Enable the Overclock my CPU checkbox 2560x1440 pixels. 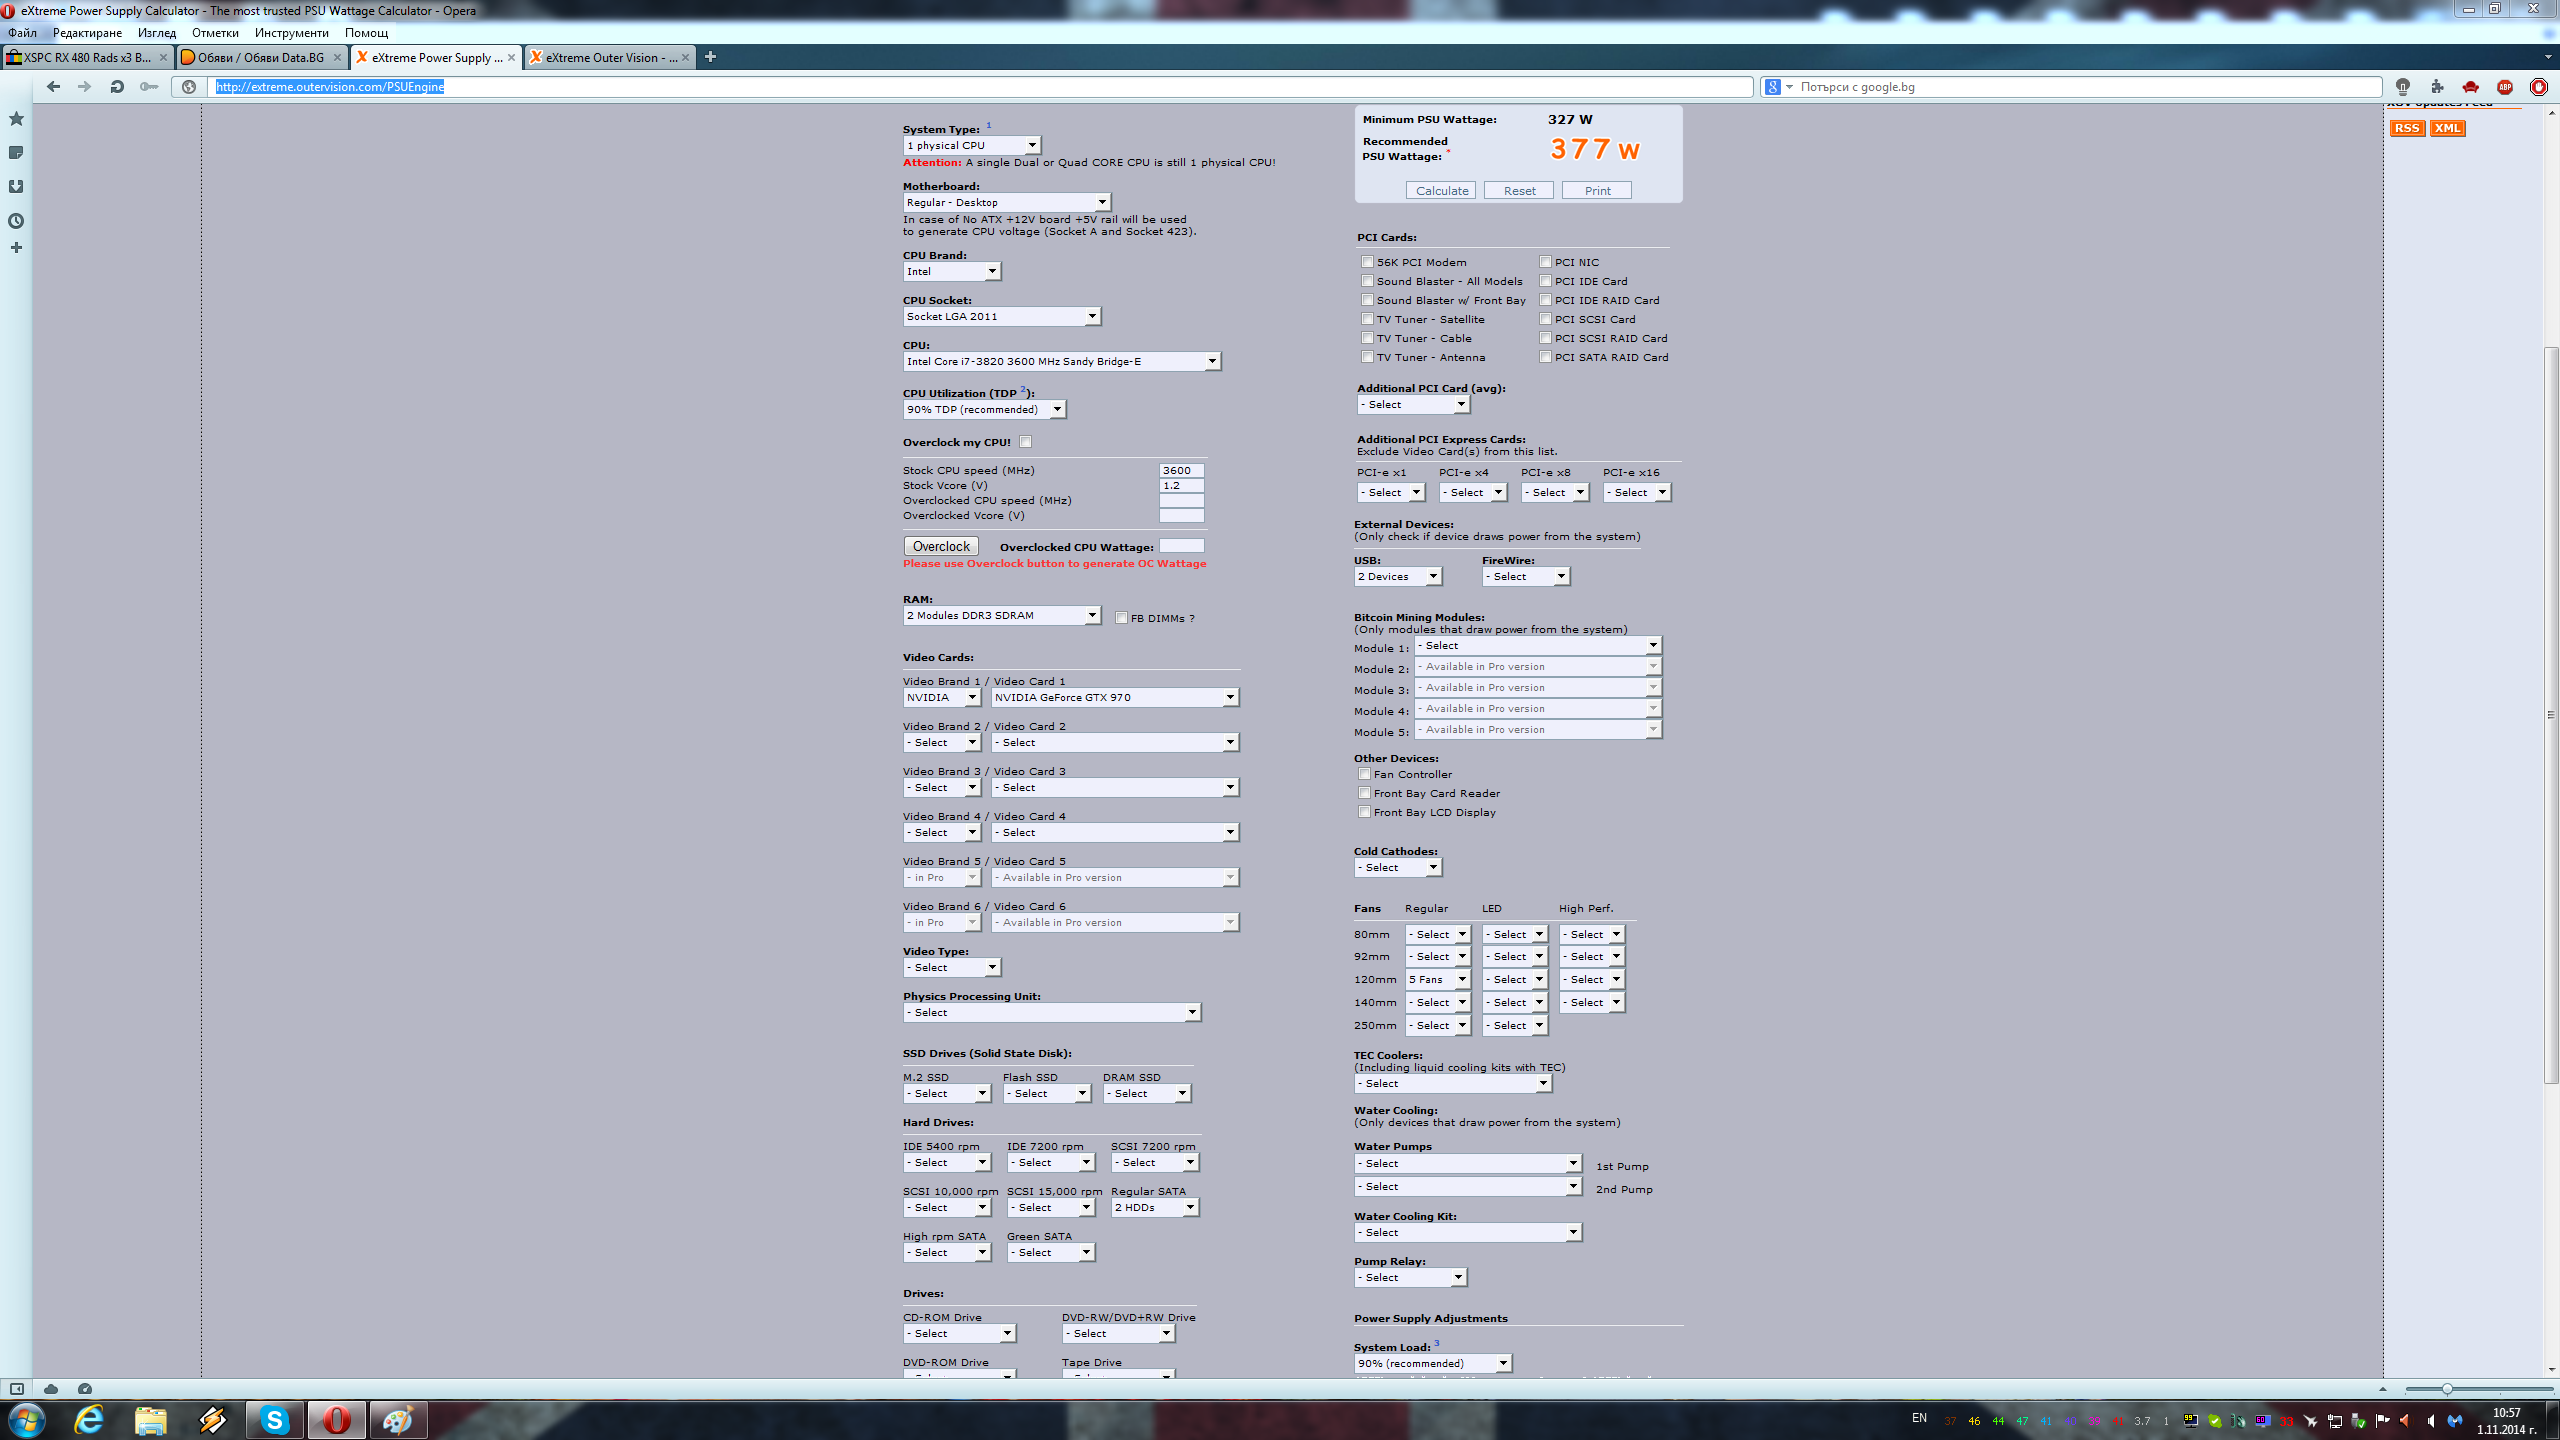1025,442
